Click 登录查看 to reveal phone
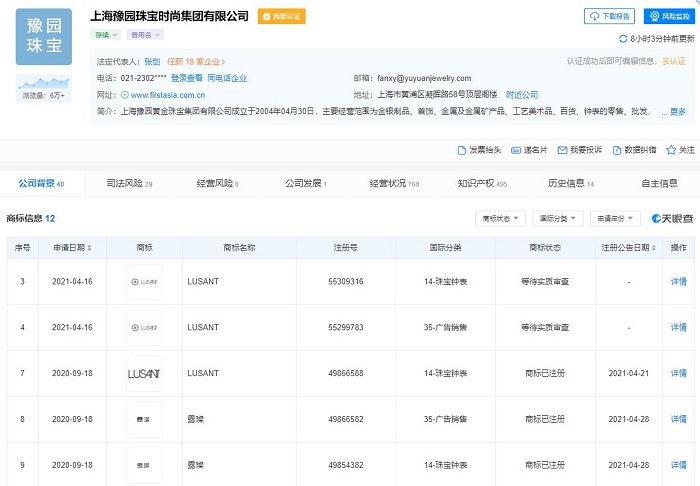Screen dimensions: 700x486 187,78
